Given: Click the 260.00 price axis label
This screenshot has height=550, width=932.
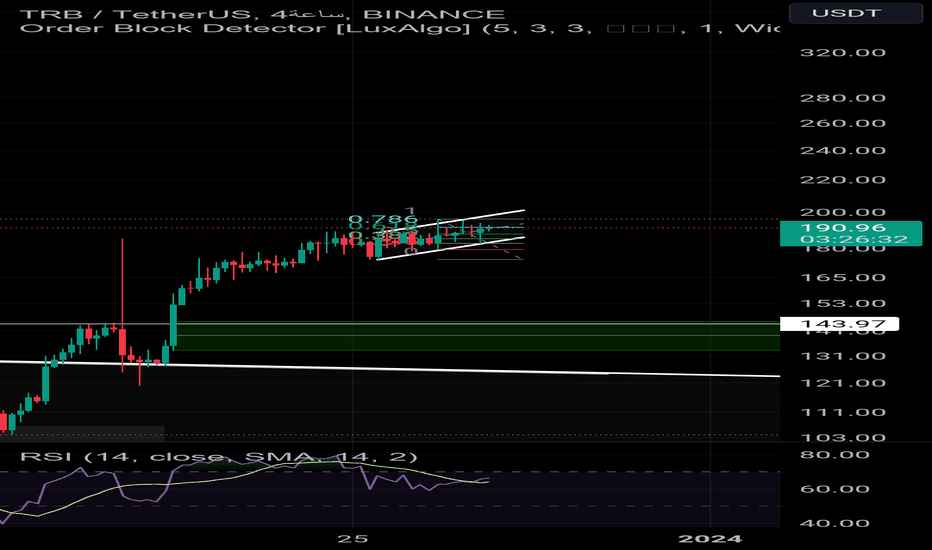Looking at the screenshot, I should point(843,124).
